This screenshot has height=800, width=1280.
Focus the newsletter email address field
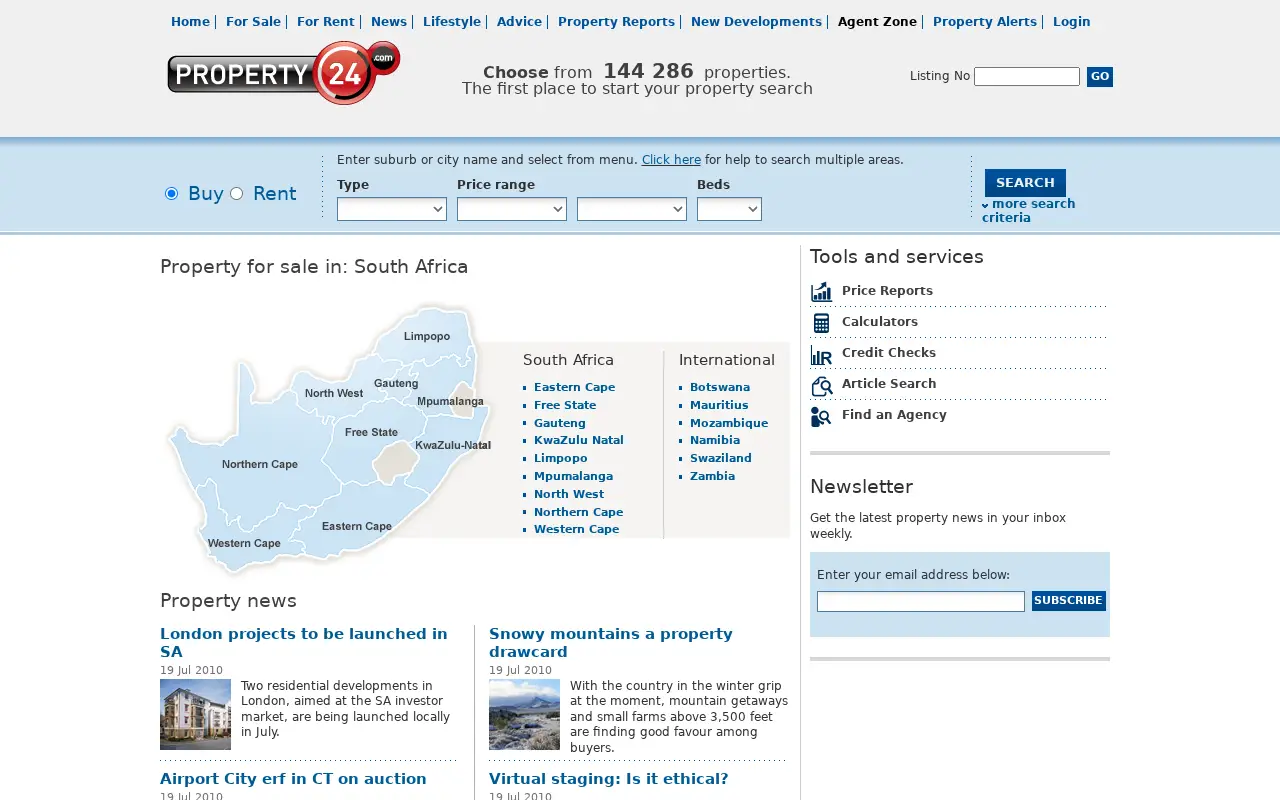pyautogui.click(x=921, y=601)
